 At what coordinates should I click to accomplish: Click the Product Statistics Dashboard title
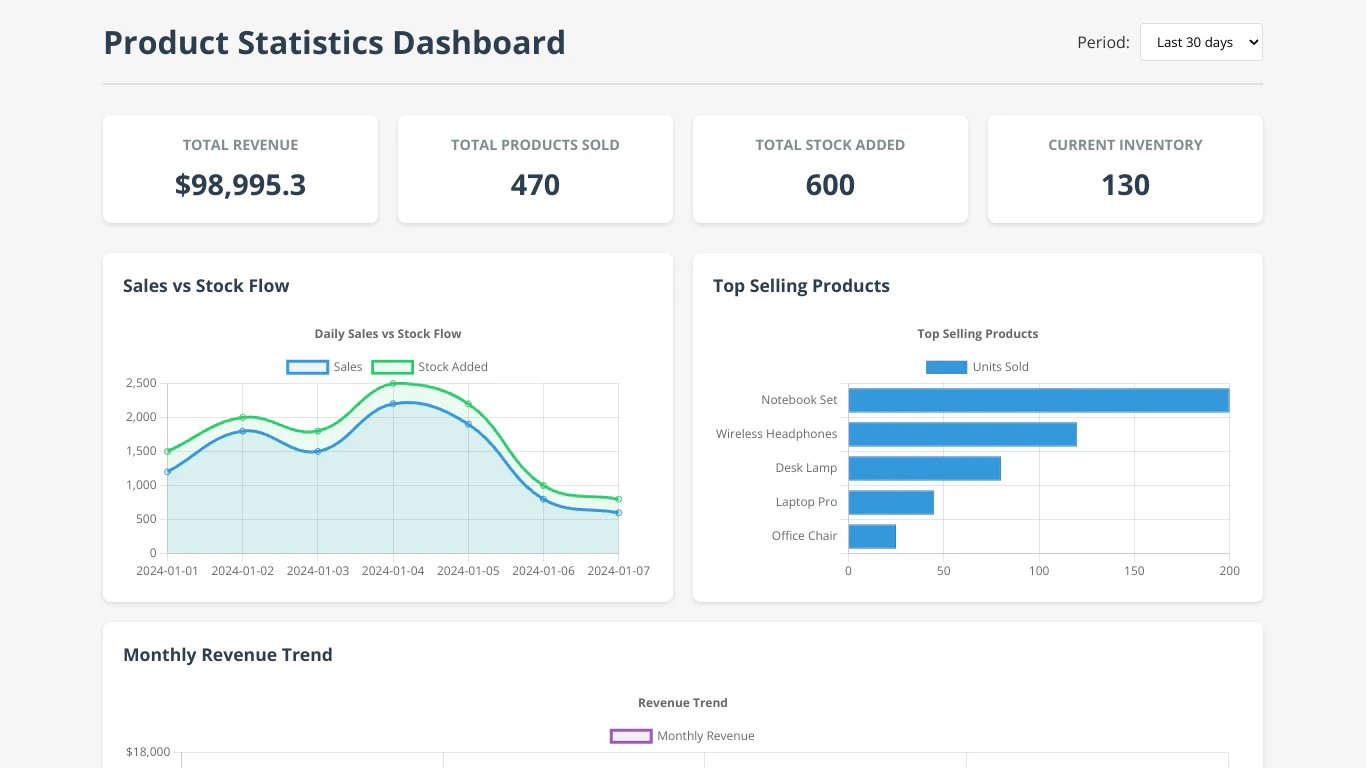(x=334, y=43)
